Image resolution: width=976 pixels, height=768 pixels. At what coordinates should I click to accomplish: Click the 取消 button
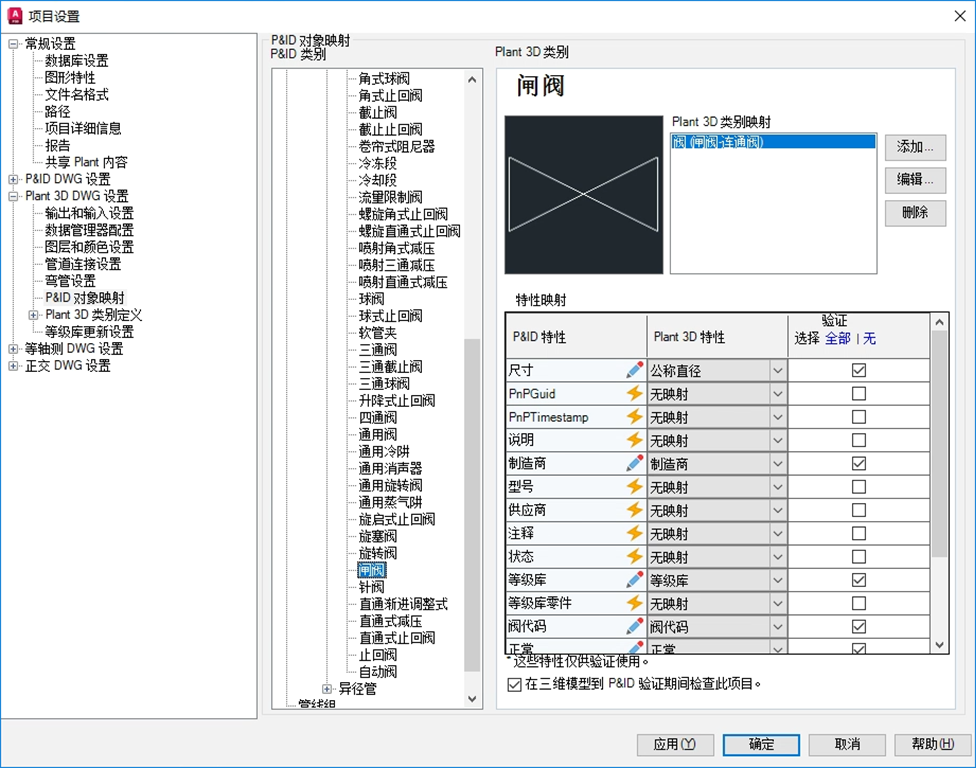pos(847,744)
